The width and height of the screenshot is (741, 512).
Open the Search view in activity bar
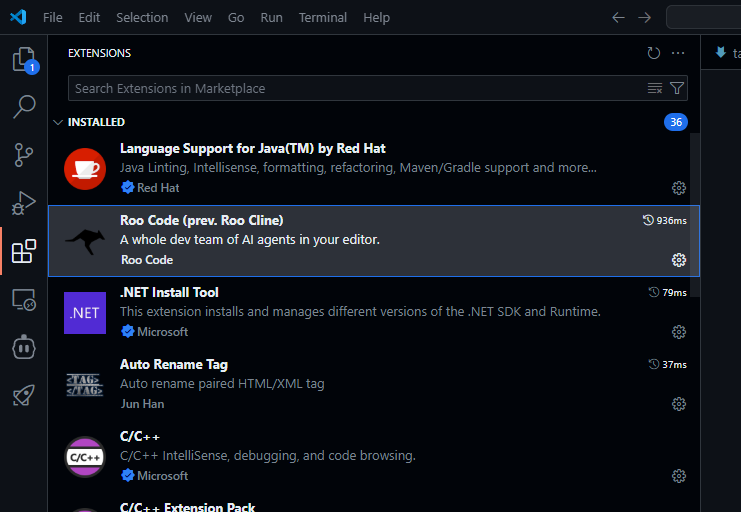coord(24,107)
